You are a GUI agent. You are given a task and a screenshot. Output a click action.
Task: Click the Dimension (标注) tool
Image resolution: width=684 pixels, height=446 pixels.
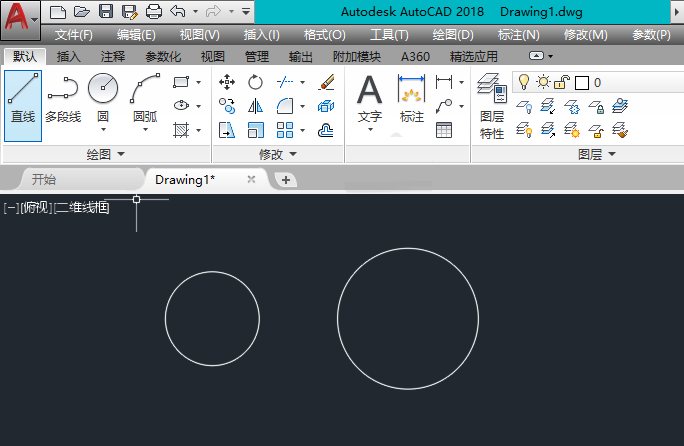(x=411, y=98)
